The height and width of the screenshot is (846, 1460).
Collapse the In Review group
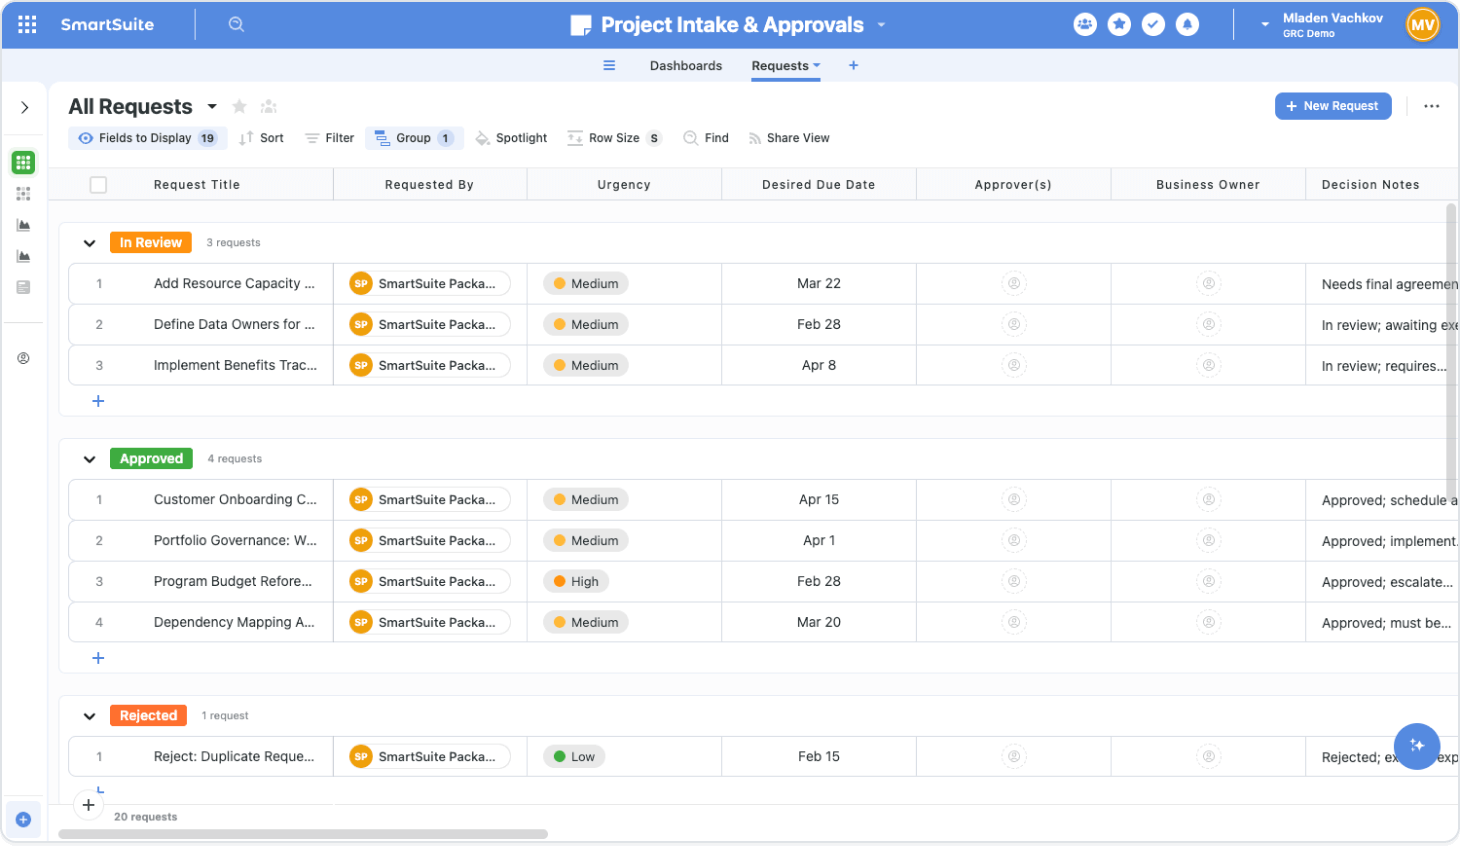pyautogui.click(x=89, y=243)
